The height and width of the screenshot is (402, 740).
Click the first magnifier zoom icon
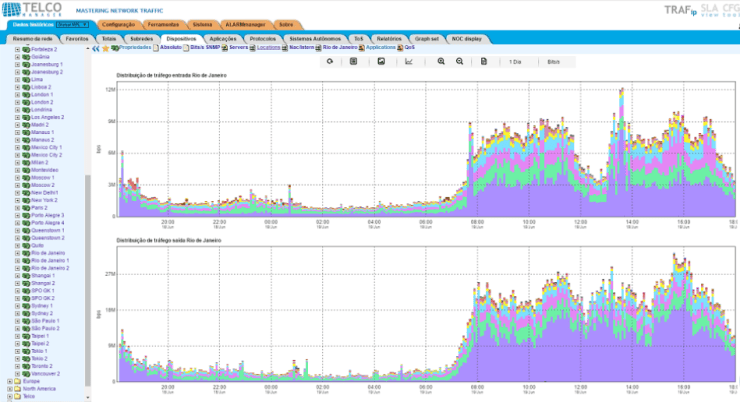click(x=441, y=61)
